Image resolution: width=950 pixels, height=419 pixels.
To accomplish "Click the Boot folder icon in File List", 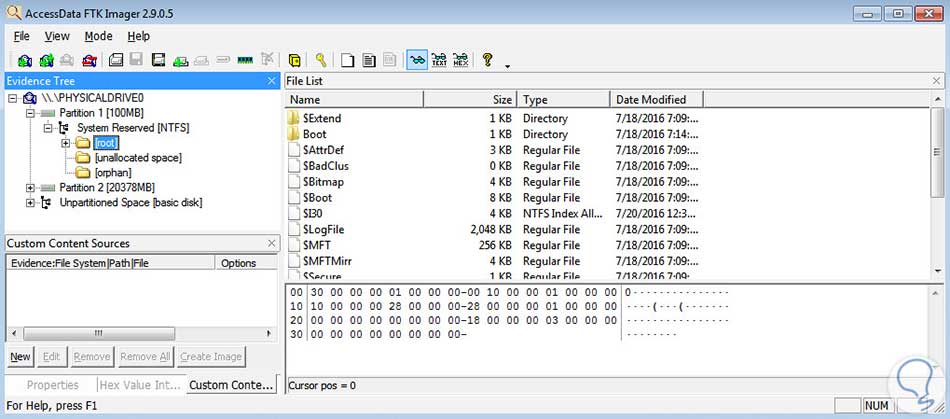I will pos(294,134).
